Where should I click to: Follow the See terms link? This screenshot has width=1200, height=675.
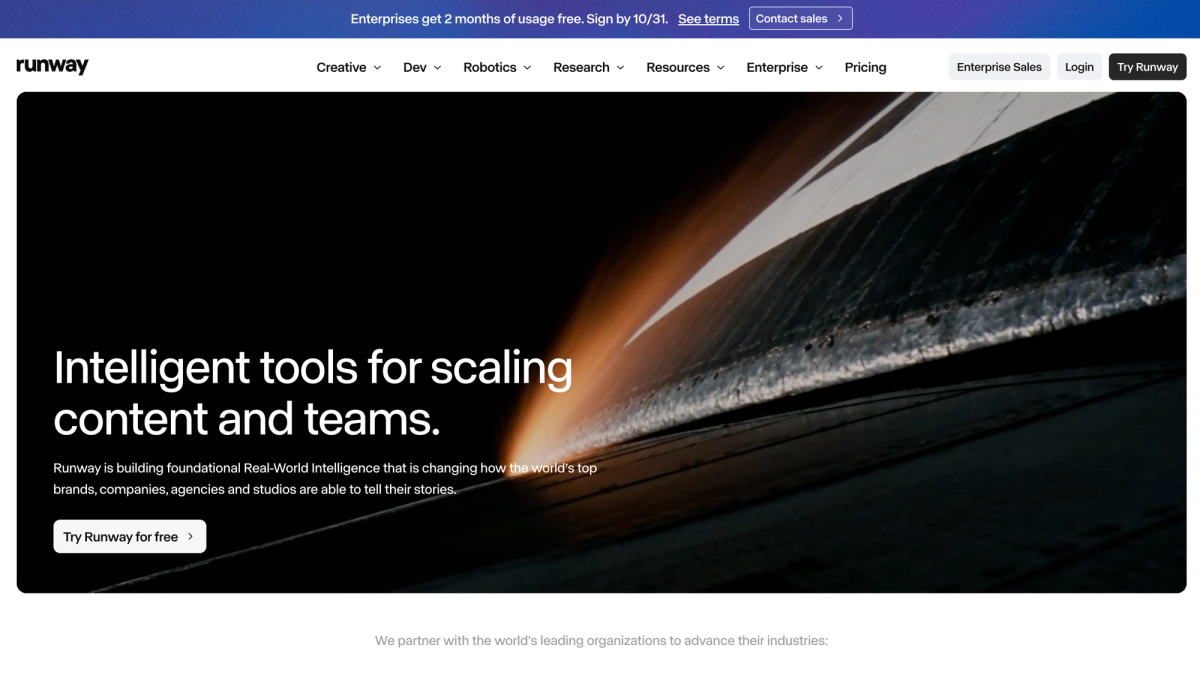708,19
